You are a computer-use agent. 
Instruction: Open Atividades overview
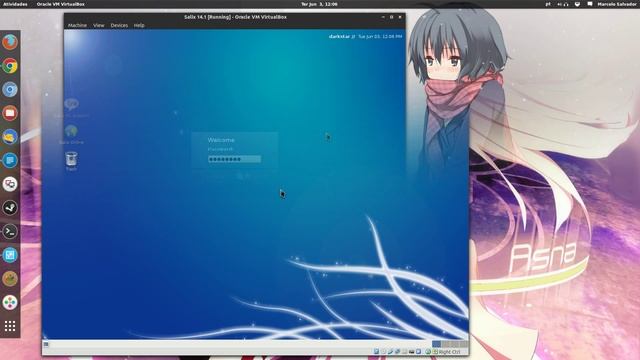tap(16, 4)
